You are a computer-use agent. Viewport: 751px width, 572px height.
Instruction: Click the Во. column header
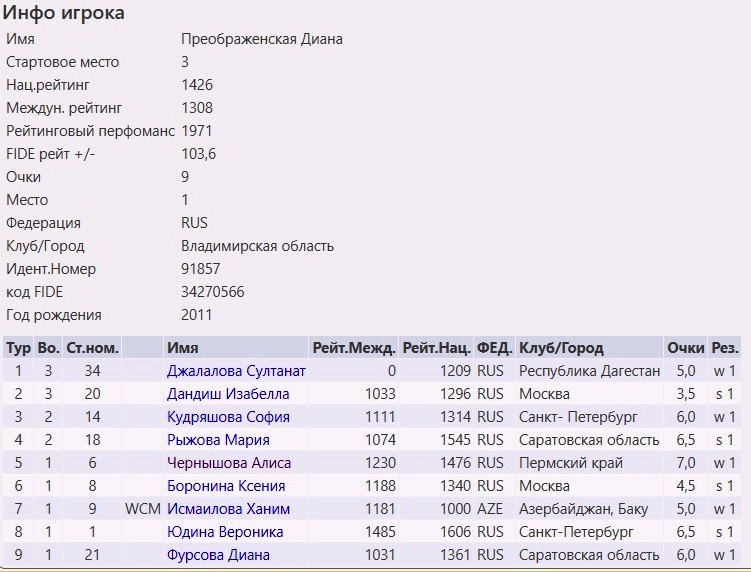click(x=48, y=348)
